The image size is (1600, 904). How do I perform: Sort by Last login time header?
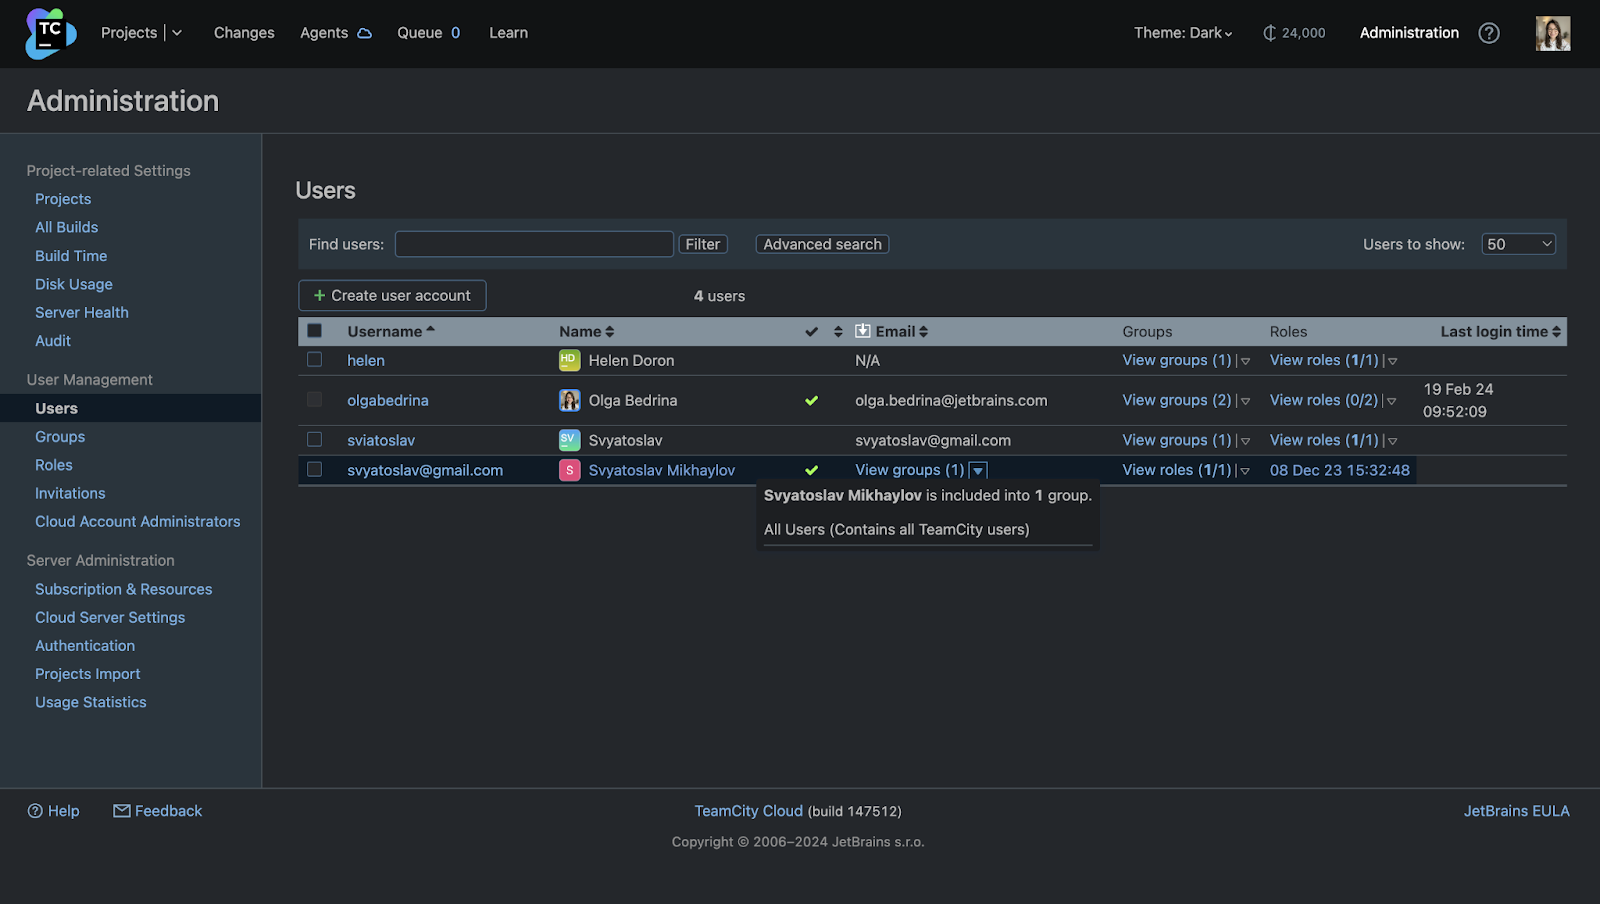[1500, 331]
